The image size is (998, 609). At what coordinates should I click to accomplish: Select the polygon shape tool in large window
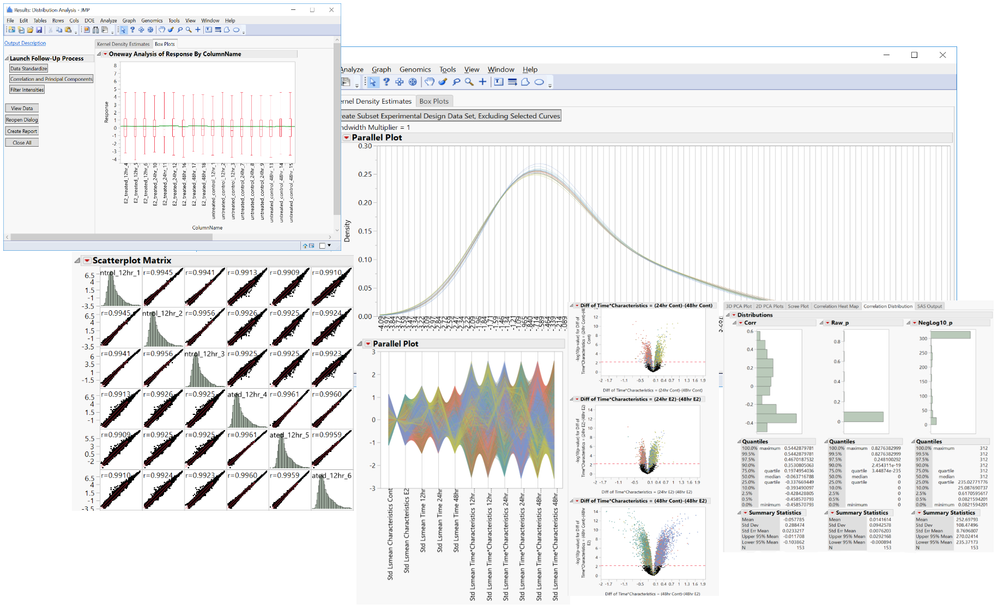525,82
